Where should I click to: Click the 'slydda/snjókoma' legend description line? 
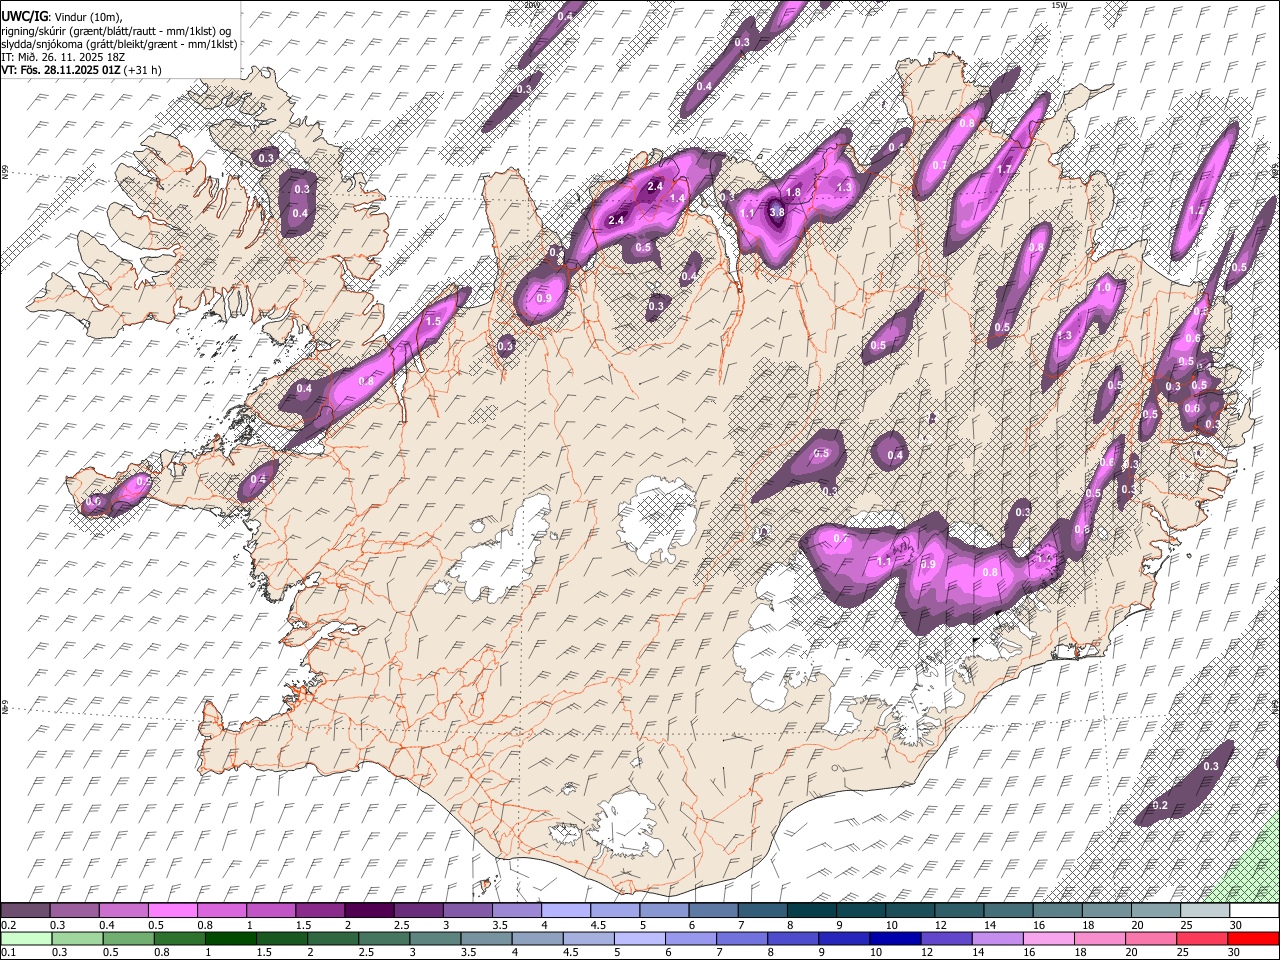click(x=120, y=44)
